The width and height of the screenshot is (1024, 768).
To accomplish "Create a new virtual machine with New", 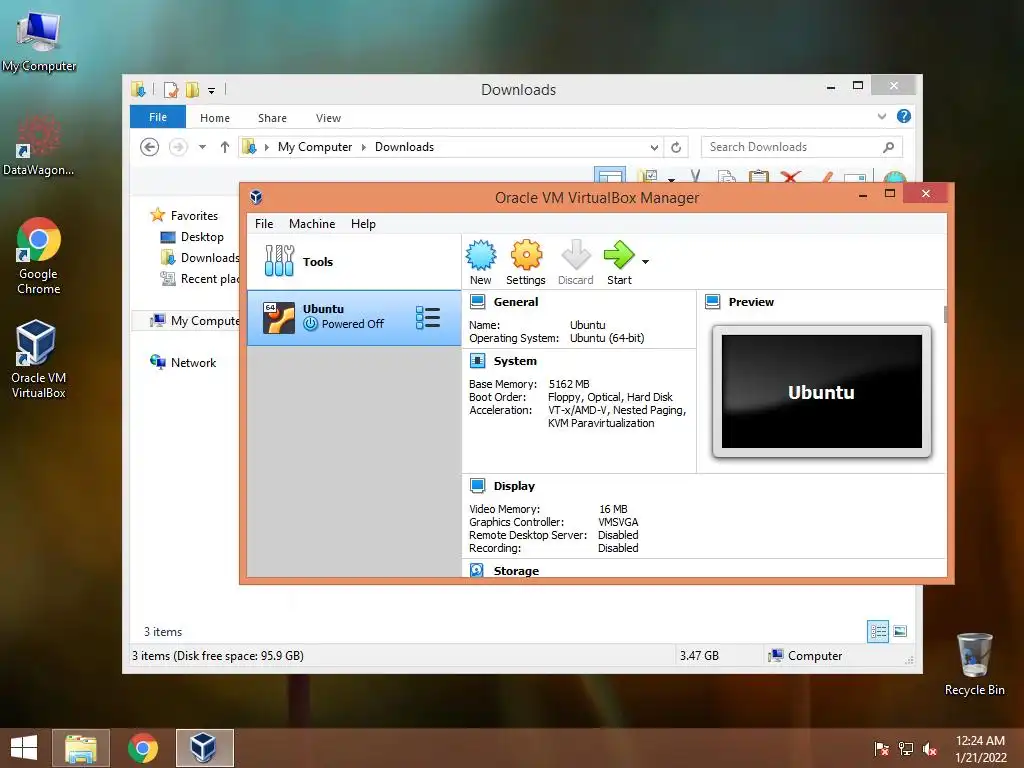I will [x=481, y=263].
